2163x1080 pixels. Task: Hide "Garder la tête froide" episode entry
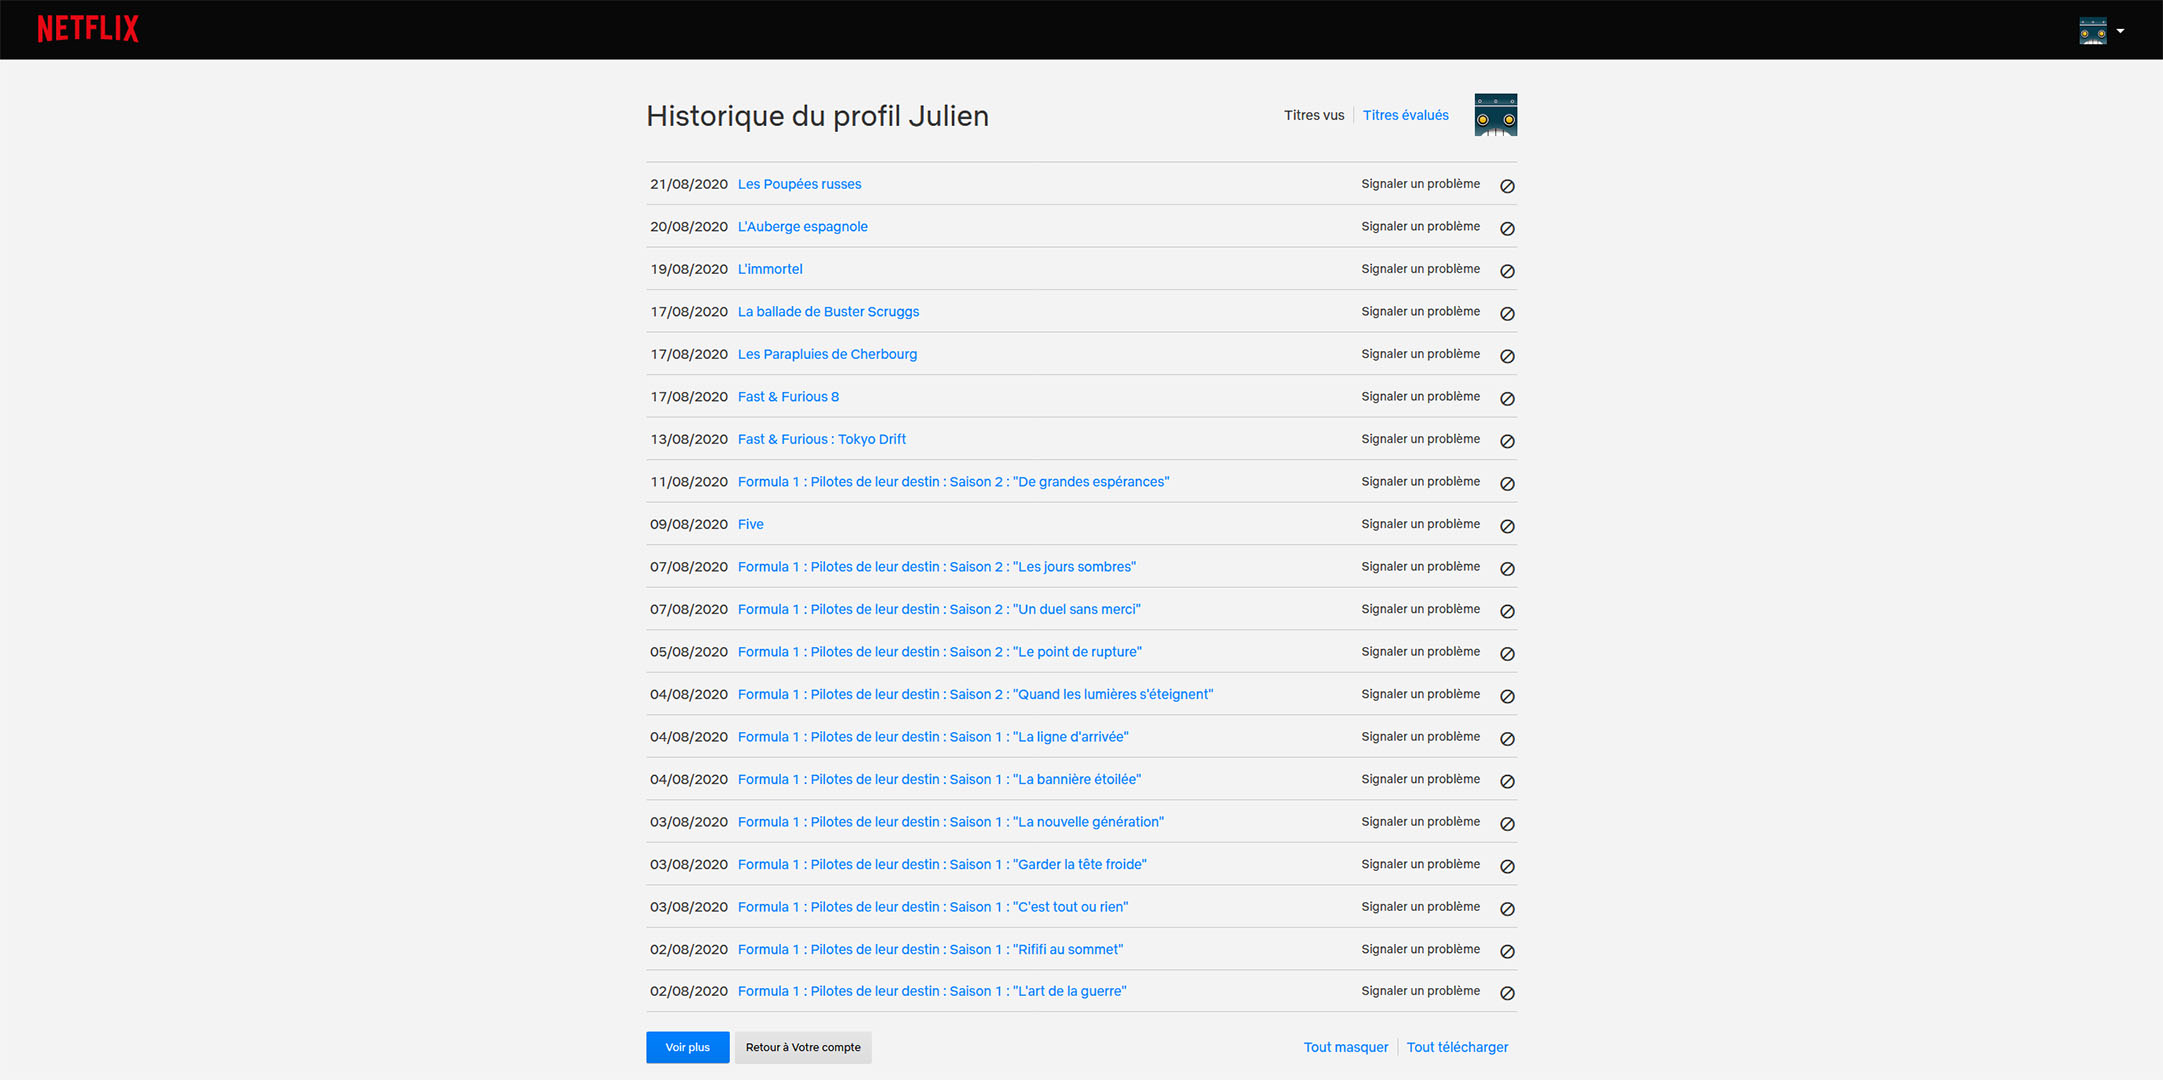[x=1507, y=866]
